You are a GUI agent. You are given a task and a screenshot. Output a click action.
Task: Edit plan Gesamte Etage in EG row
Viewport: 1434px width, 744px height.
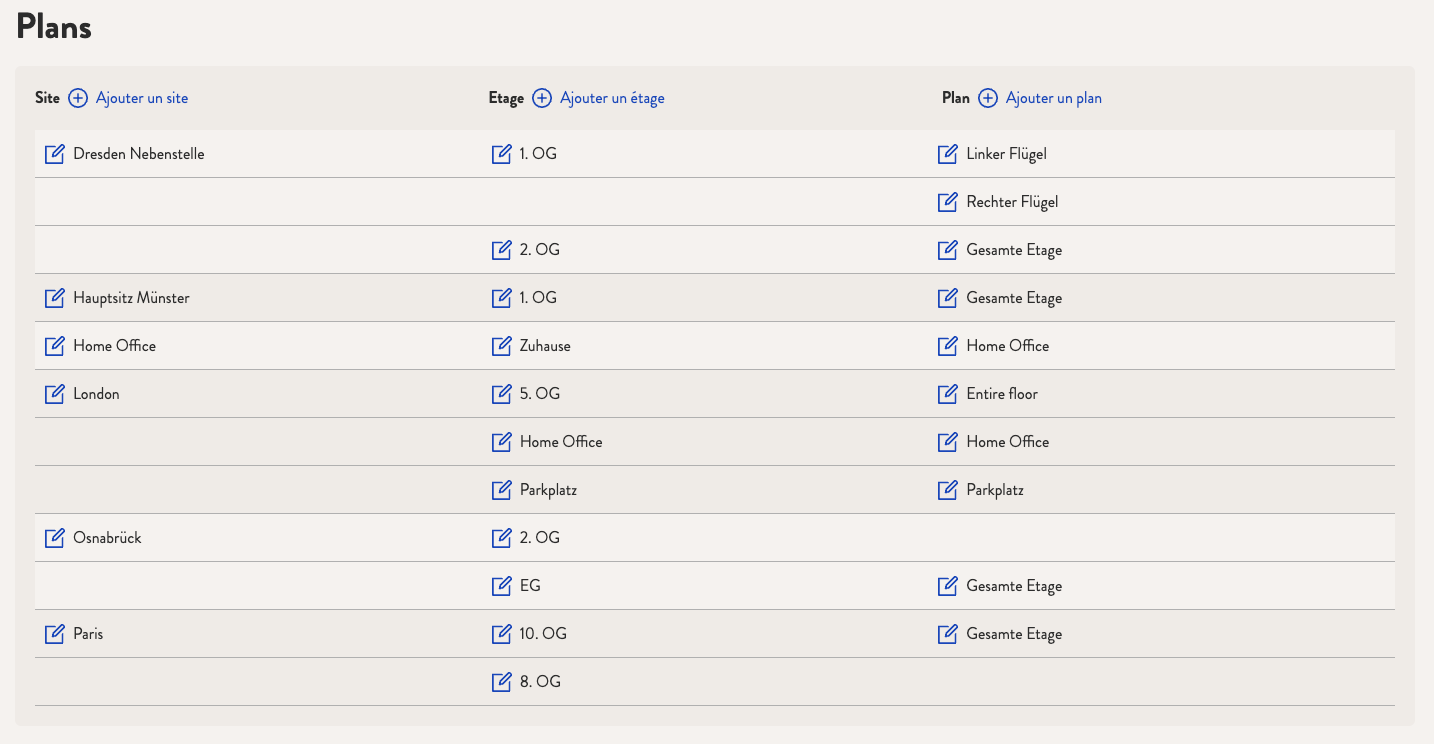coord(948,586)
